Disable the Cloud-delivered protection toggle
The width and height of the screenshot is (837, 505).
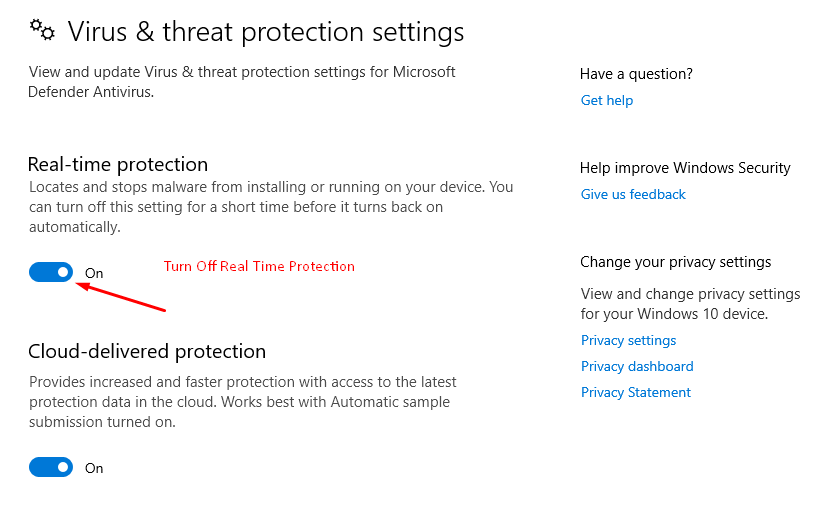coord(51,467)
